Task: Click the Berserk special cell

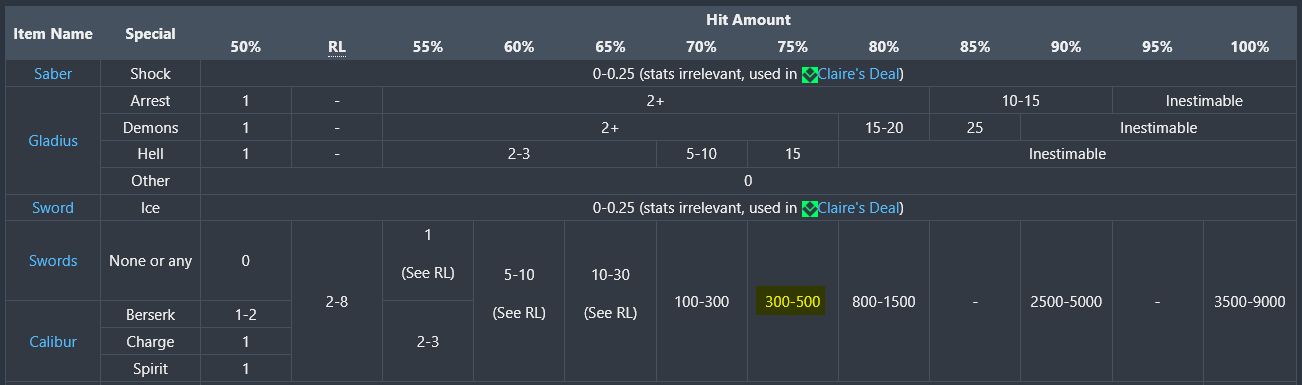Action: point(150,315)
